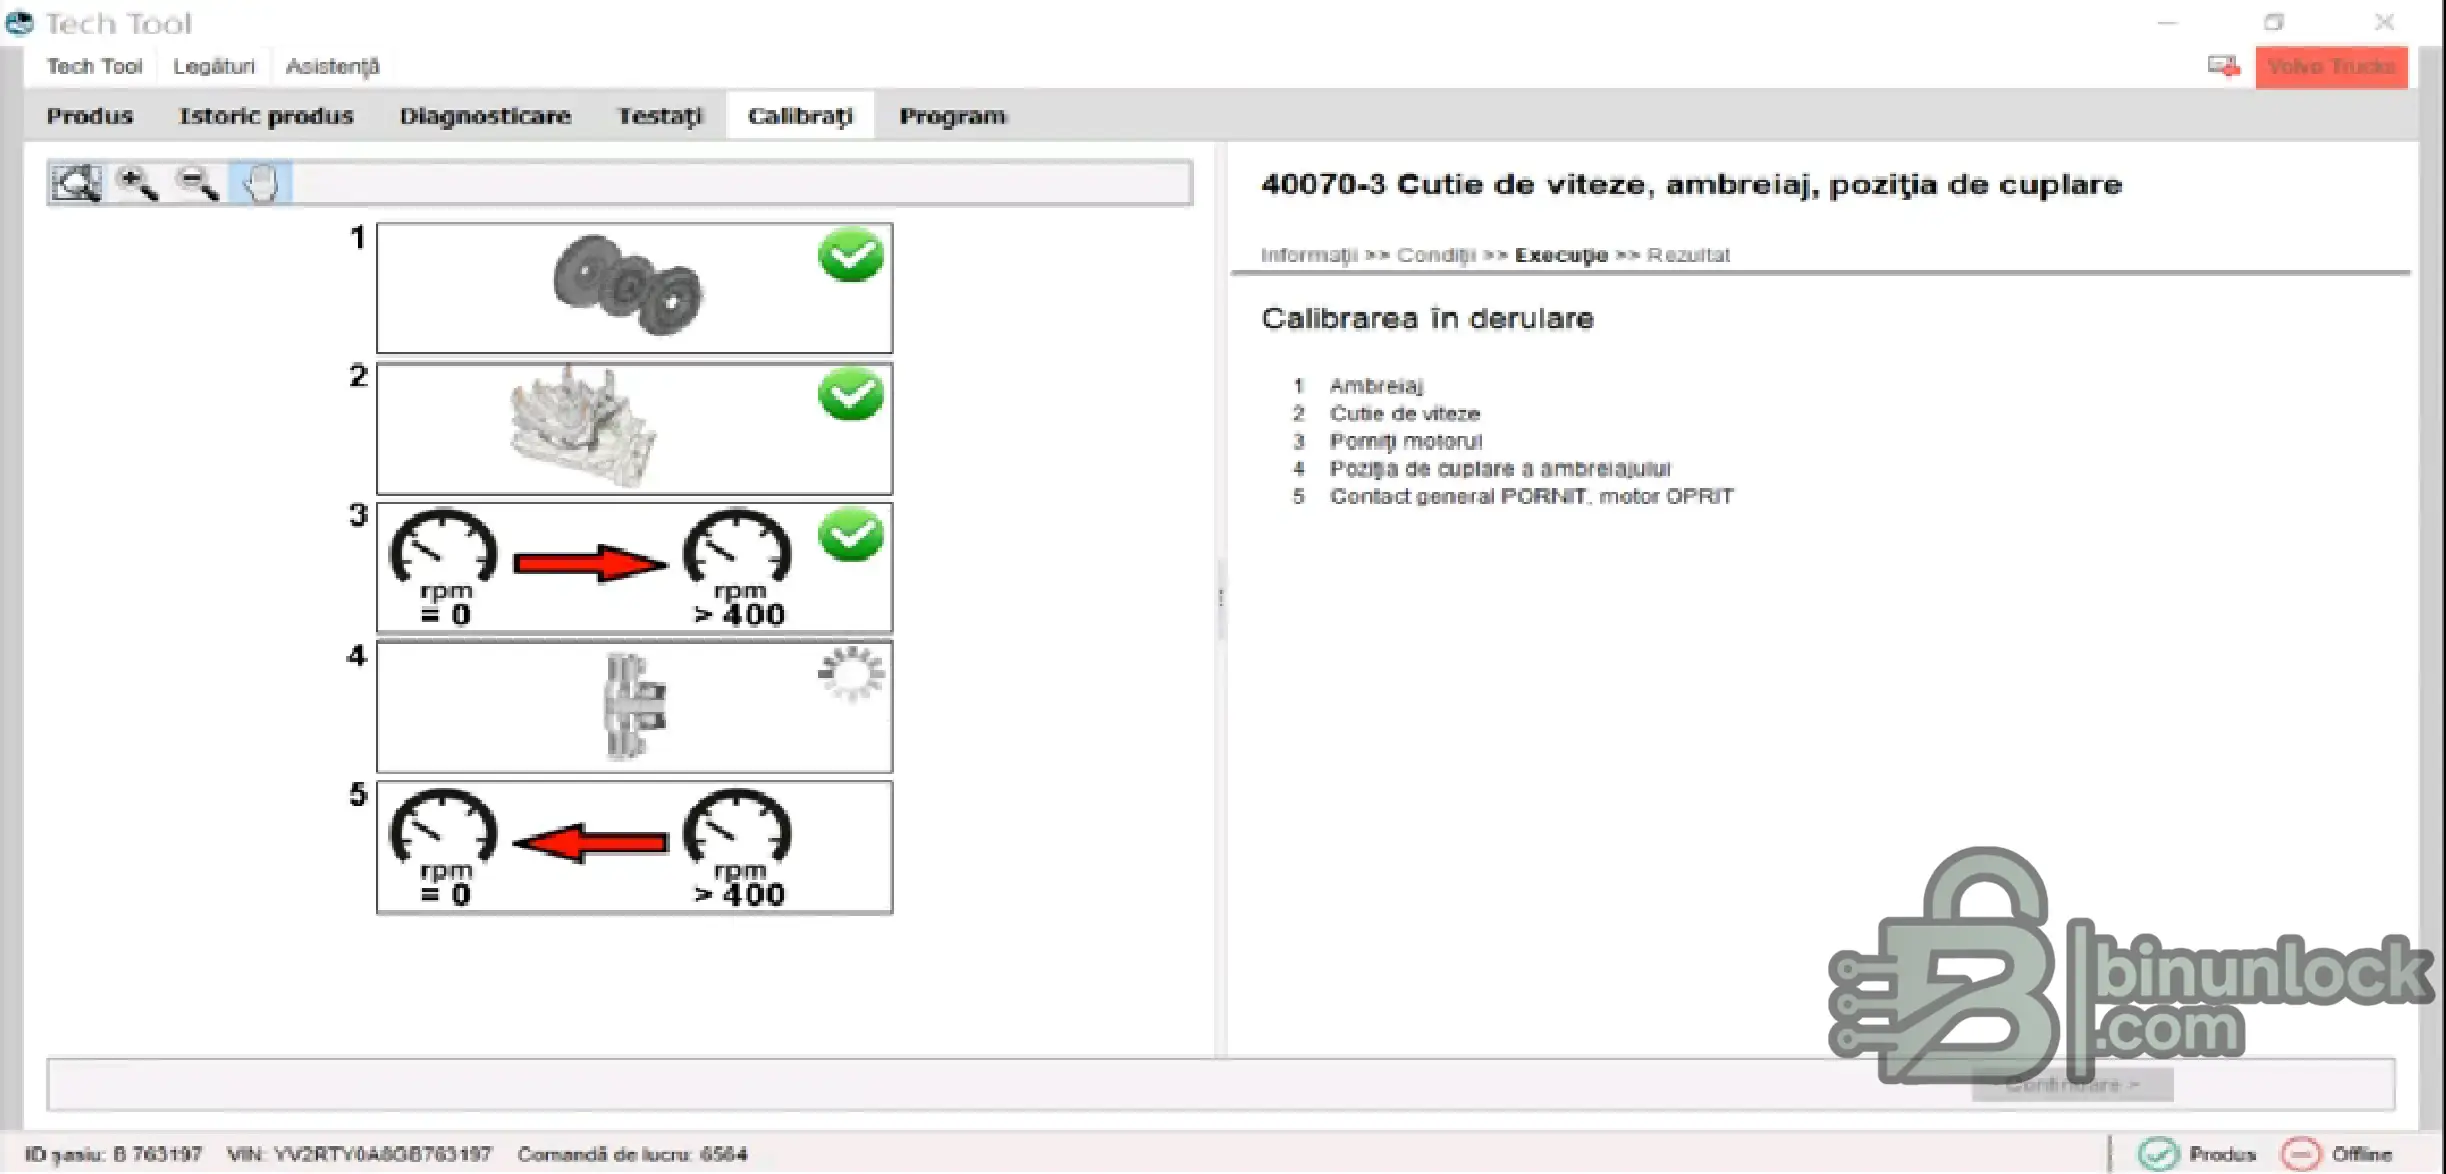This screenshot has height=1174, width=2446.
Task: Click the green checkmark on step 2
Action: pyautogui.click(x=851, y=395)
